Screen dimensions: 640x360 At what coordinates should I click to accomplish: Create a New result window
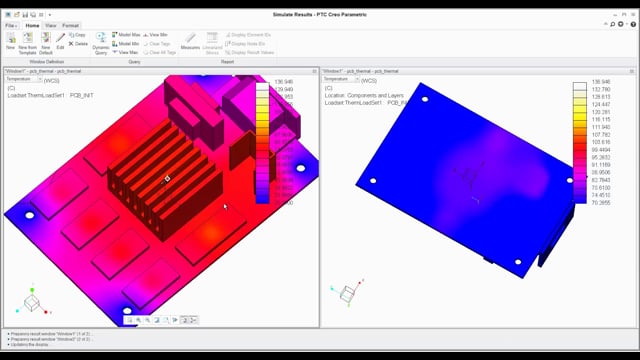tap(11, 41)
